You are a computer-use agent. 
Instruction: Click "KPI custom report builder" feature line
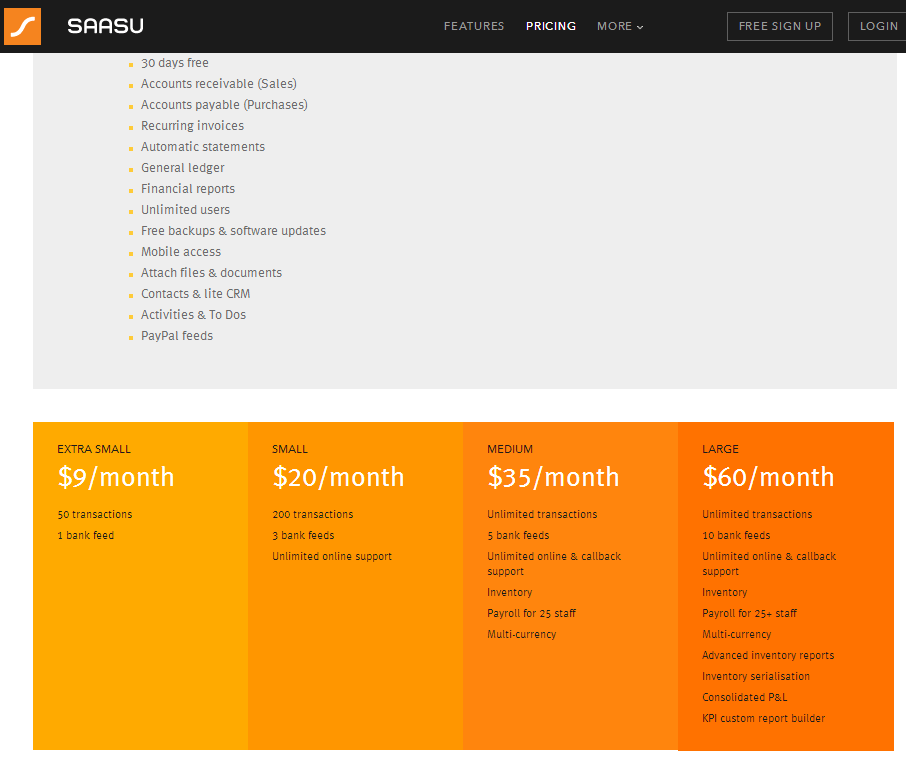(763, 718)
